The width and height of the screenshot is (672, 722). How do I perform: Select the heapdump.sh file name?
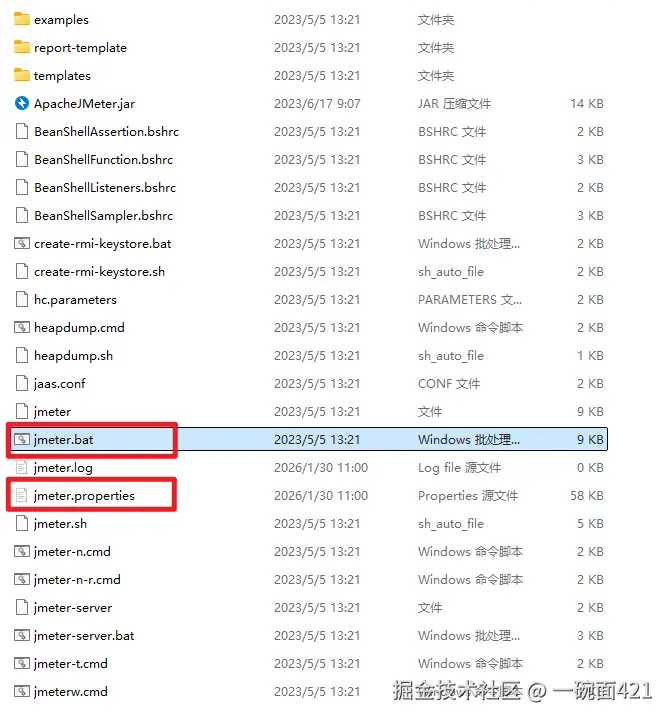click(x=73, y=356)
